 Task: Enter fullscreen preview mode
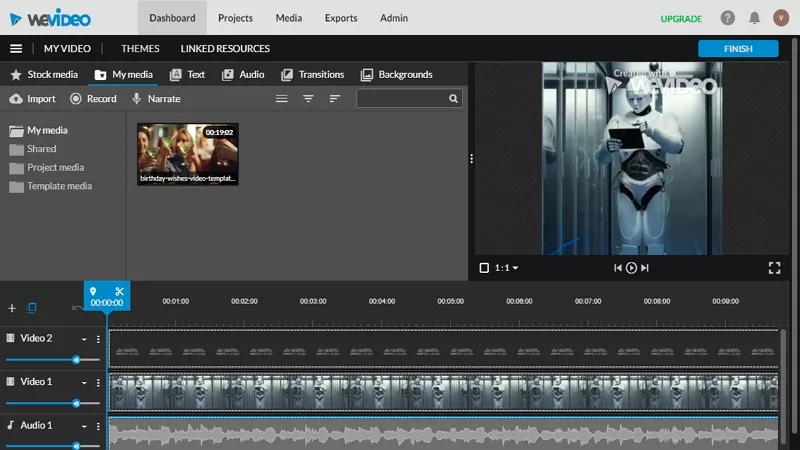tap(774, 268)
